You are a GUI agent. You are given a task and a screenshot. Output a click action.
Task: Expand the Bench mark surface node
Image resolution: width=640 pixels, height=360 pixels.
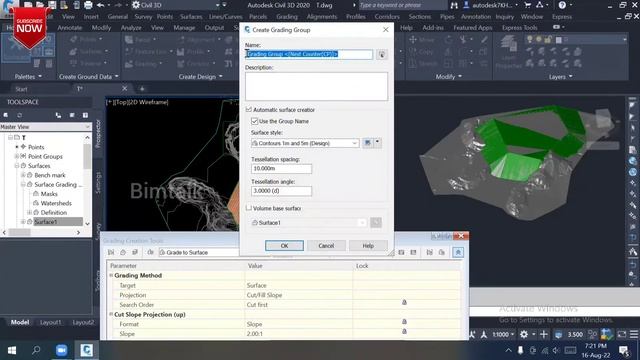point(23,175)
